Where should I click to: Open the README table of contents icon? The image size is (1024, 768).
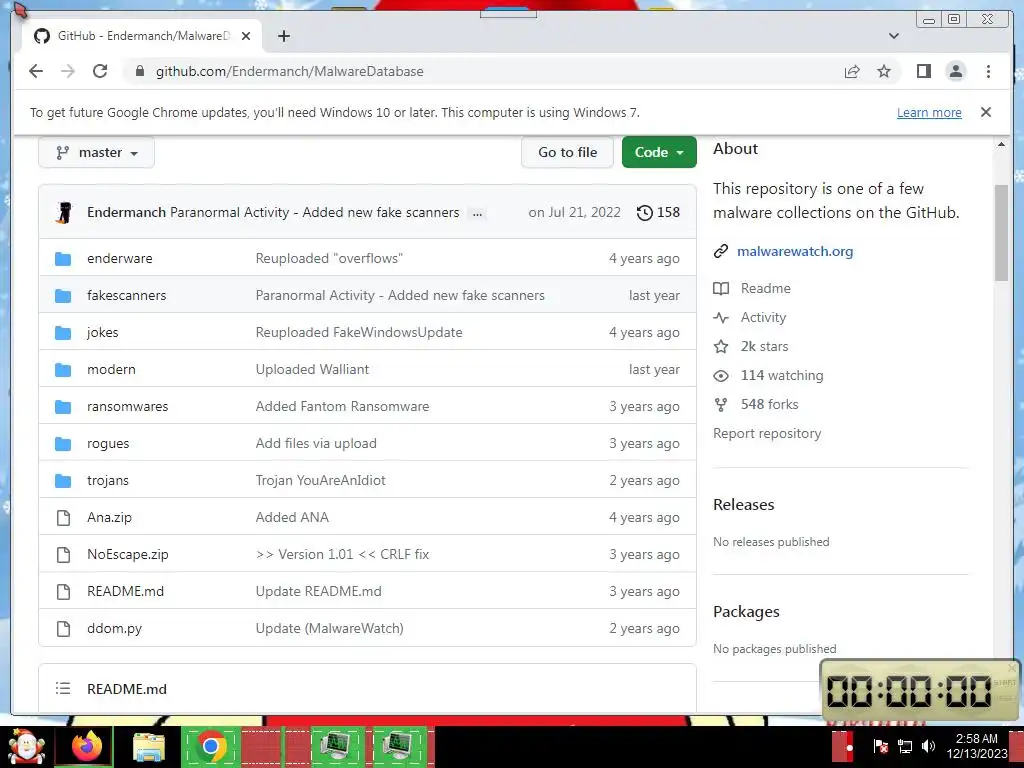coord(63,688)
